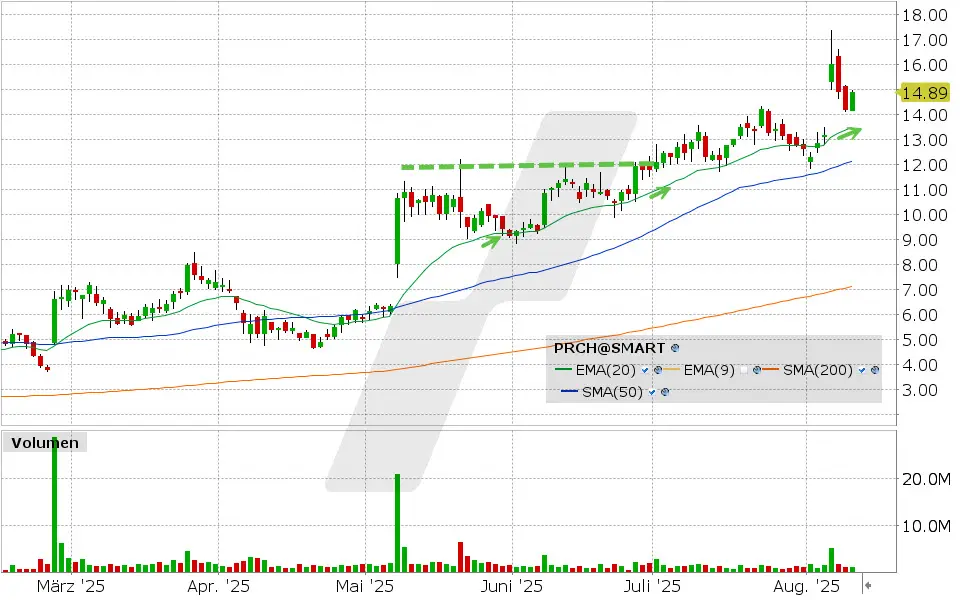Click the 20.0M volume axis label
Image resolution: width=960 pixels, height=600 pixels.
pos(926,479)
